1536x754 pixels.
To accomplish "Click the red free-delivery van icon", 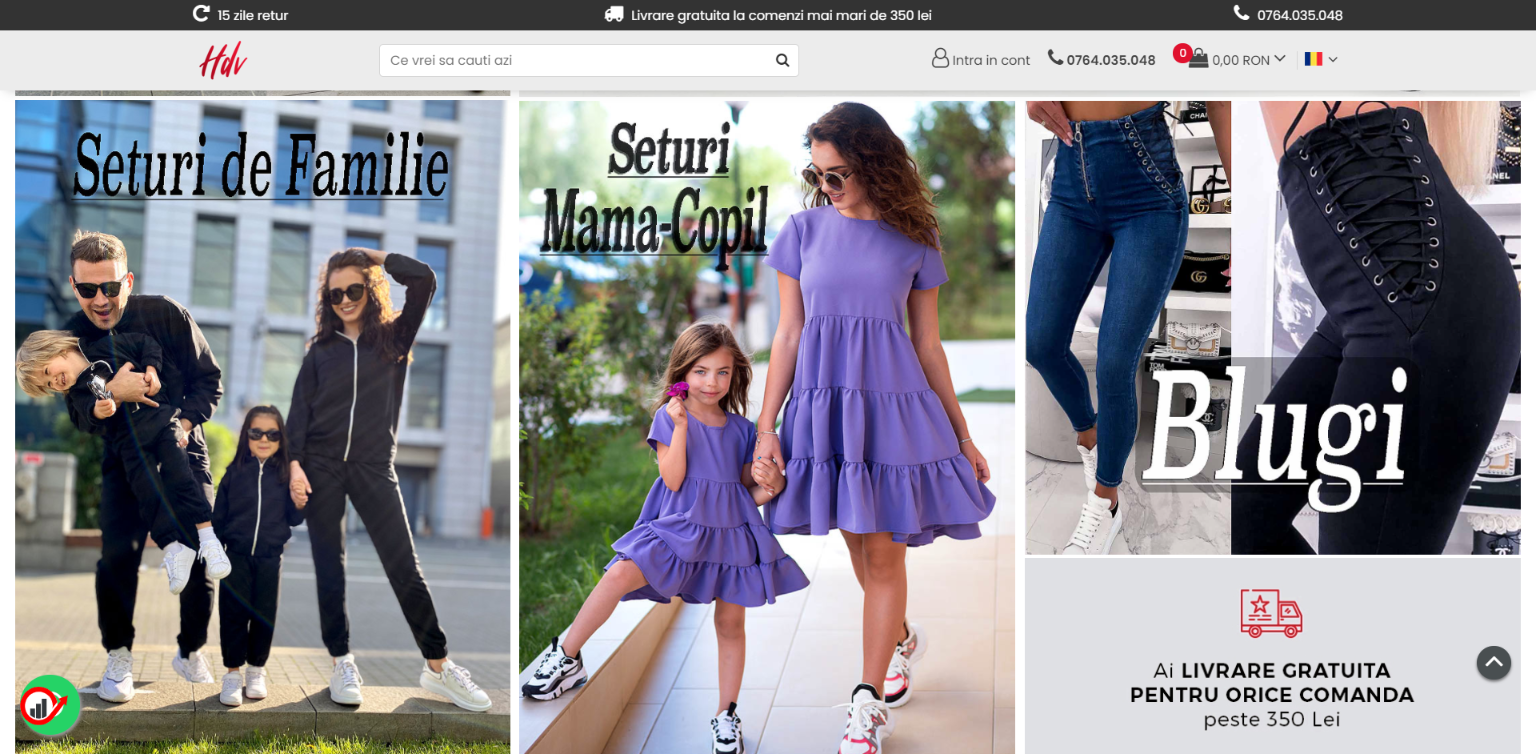I will pyautogui.click(x=1271, y=613).
